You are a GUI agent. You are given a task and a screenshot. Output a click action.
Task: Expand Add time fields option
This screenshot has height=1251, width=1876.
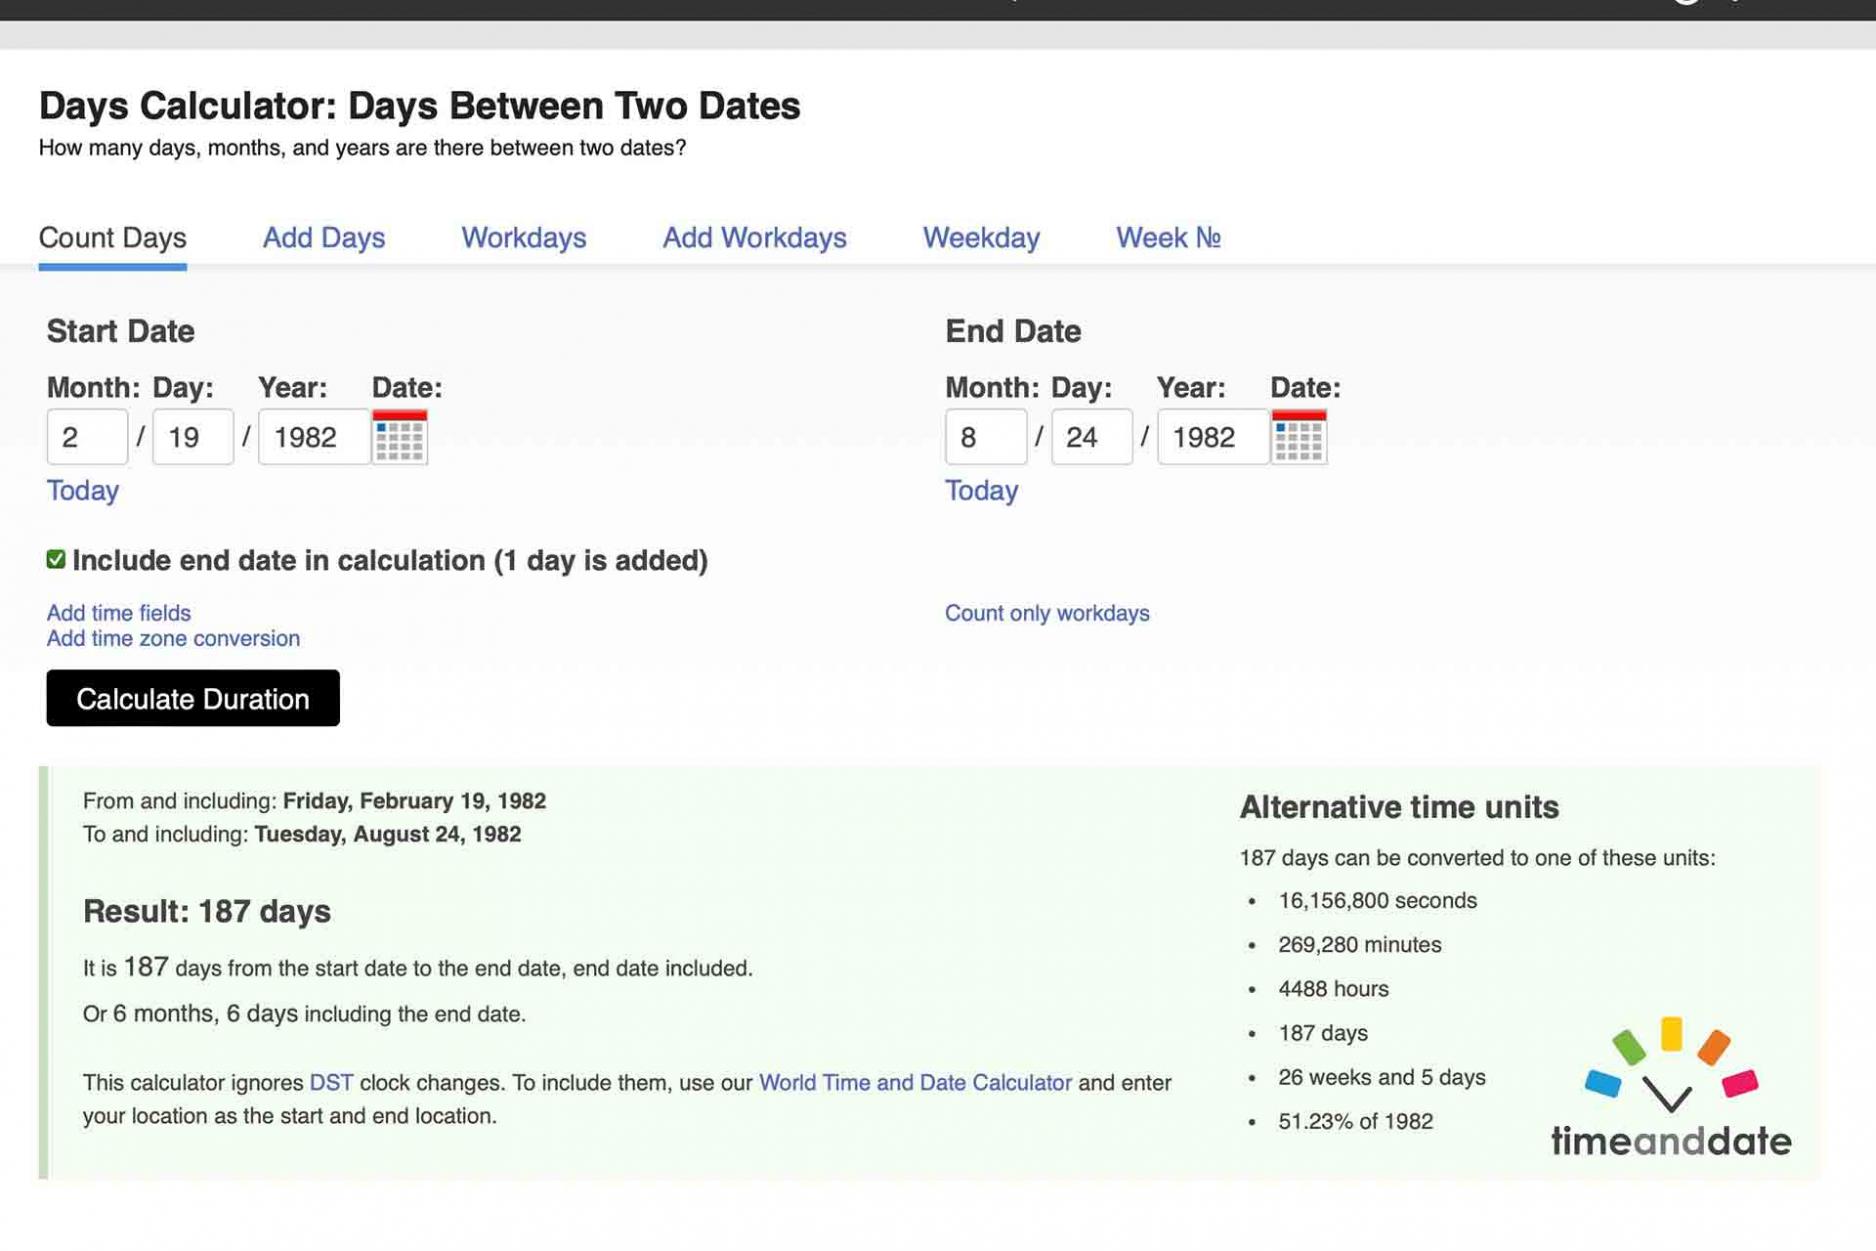118,613
